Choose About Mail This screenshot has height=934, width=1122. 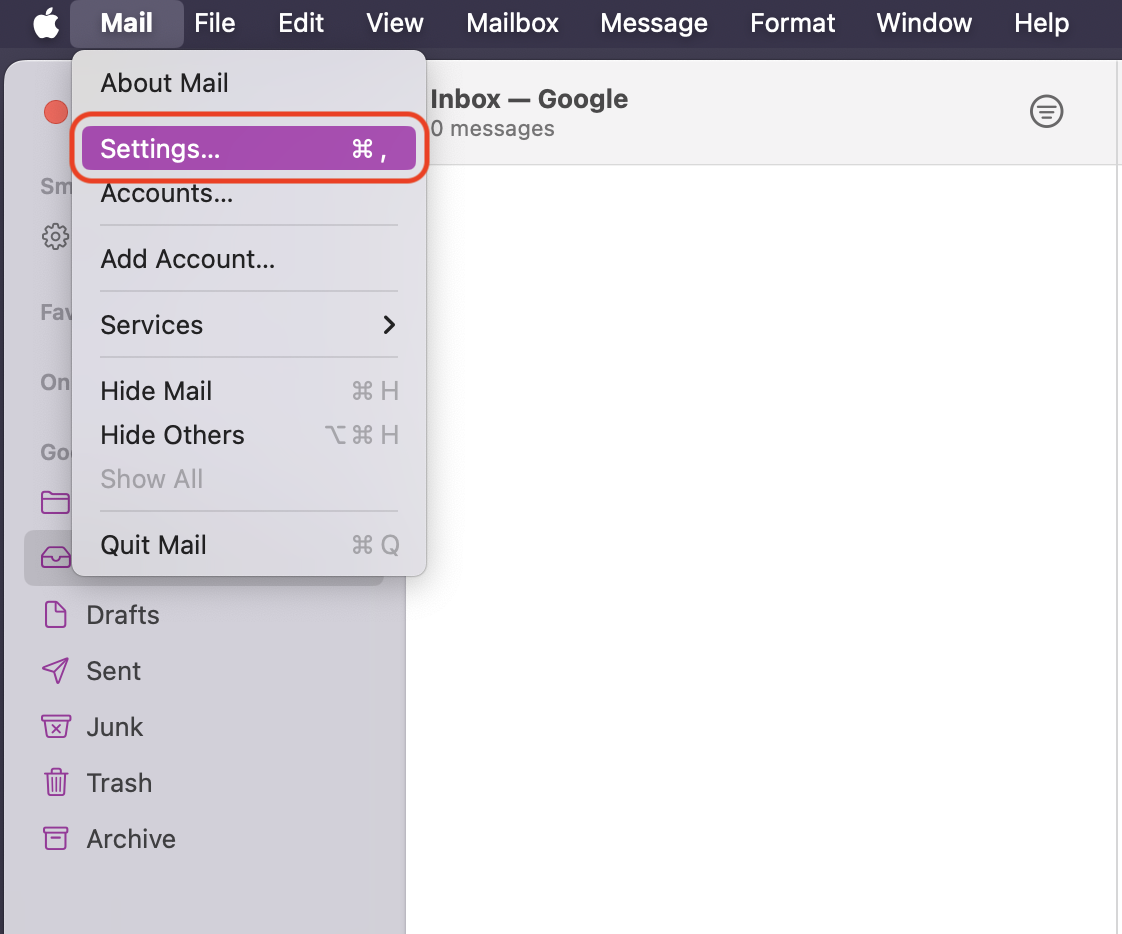coord(249,83)
